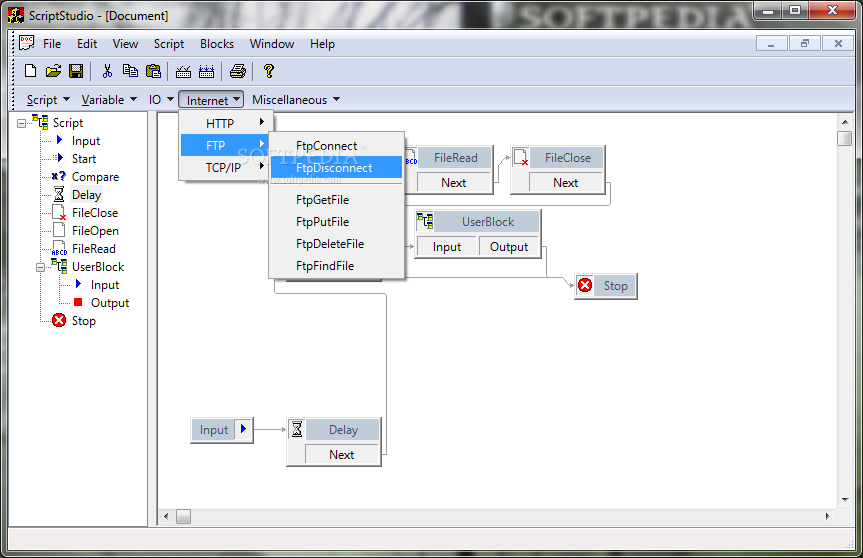This screenshot has height=558, width=863.
Task: Expand the TCP/IP submenu
Action: coord(226,167)
